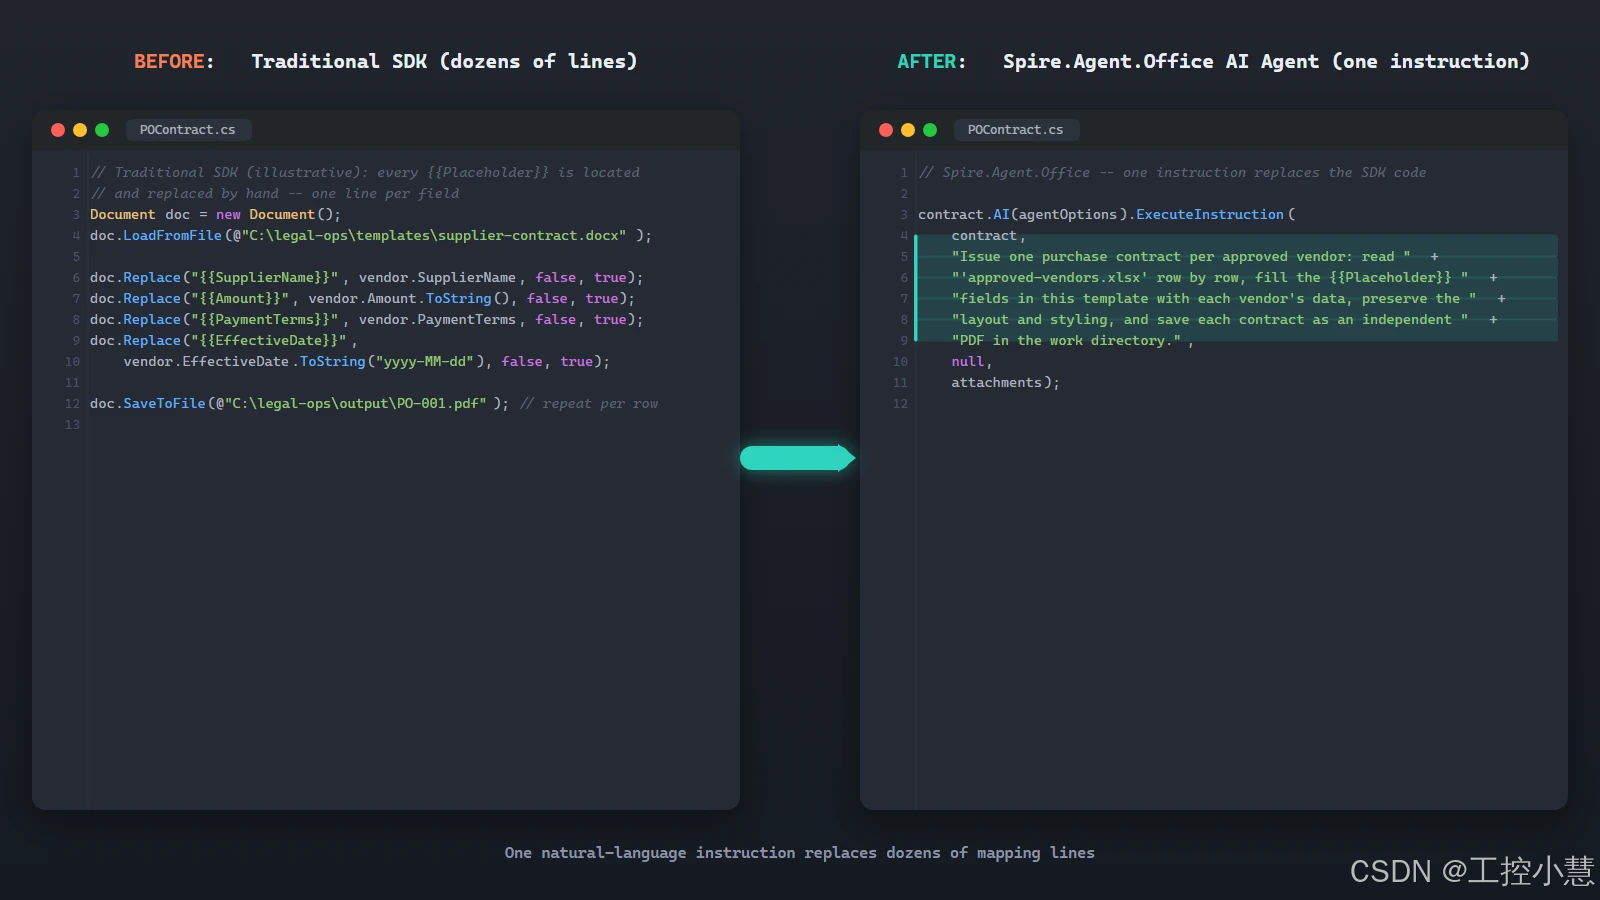
Task: Click the "null," argument line
Action: tap(971, 361)
